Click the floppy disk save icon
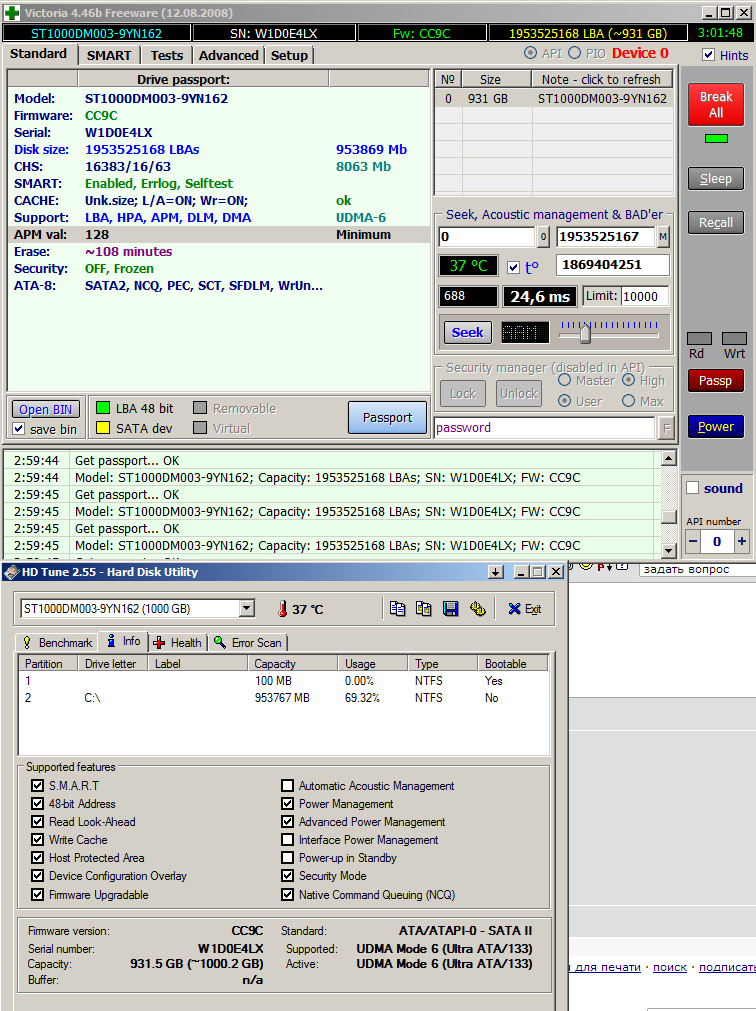 coord(450,608)
